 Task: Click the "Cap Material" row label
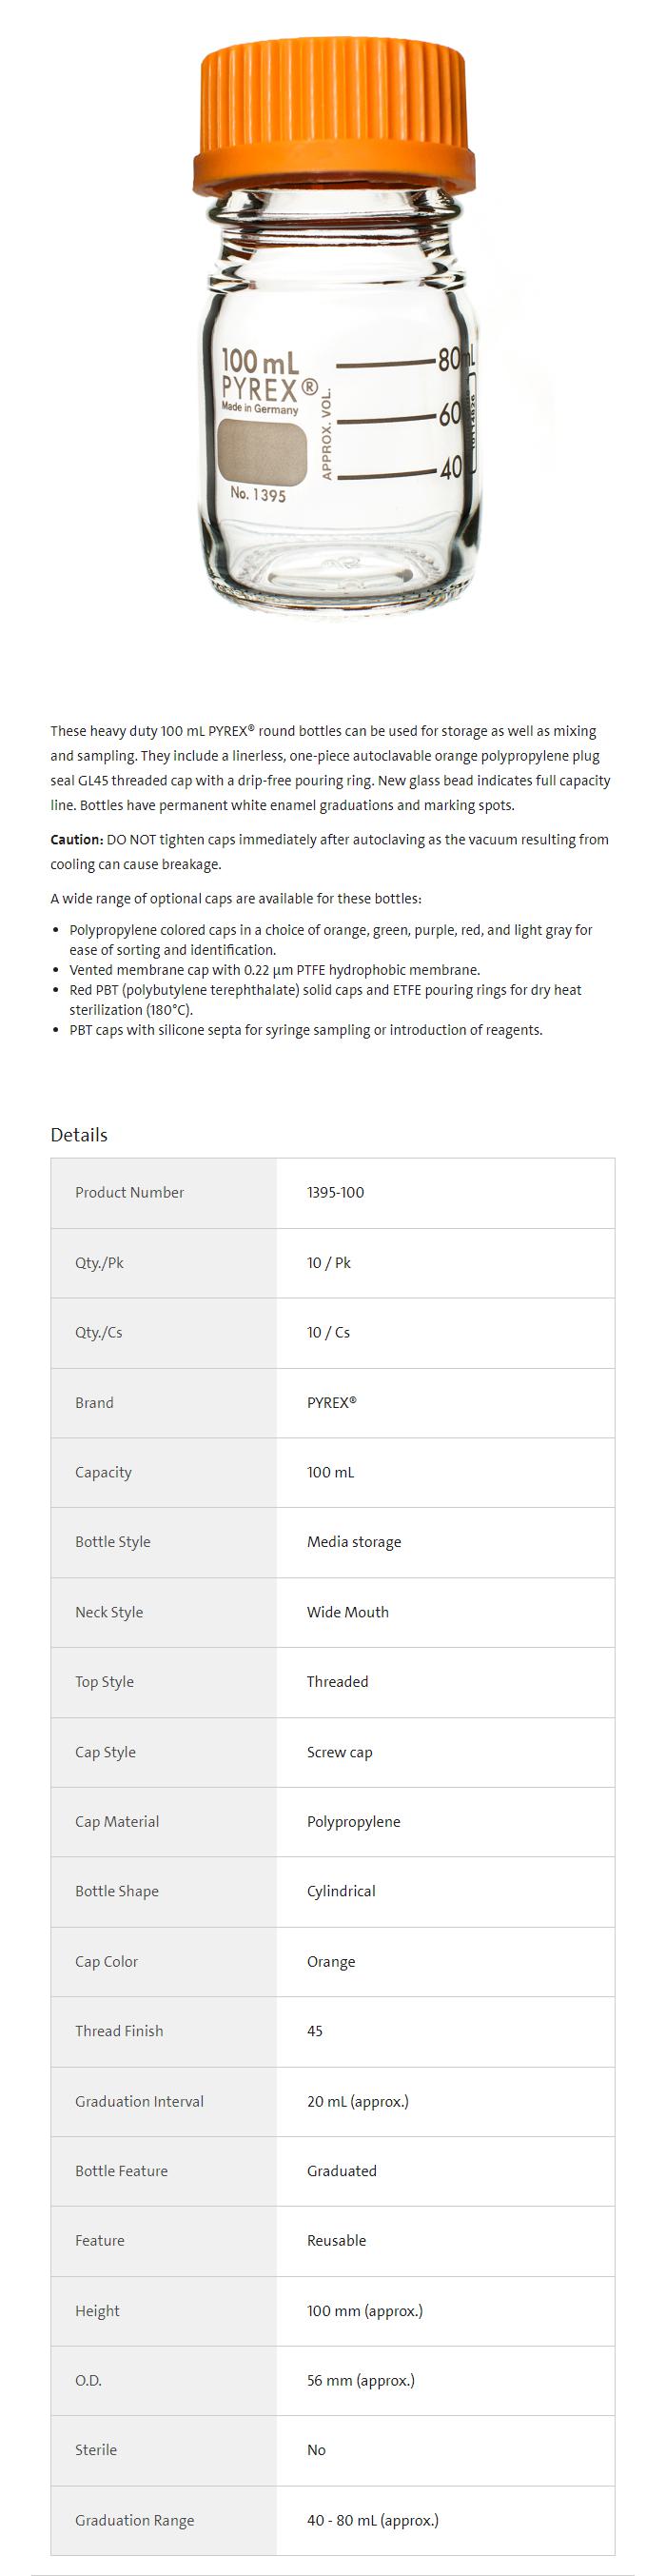(117, 1821)
